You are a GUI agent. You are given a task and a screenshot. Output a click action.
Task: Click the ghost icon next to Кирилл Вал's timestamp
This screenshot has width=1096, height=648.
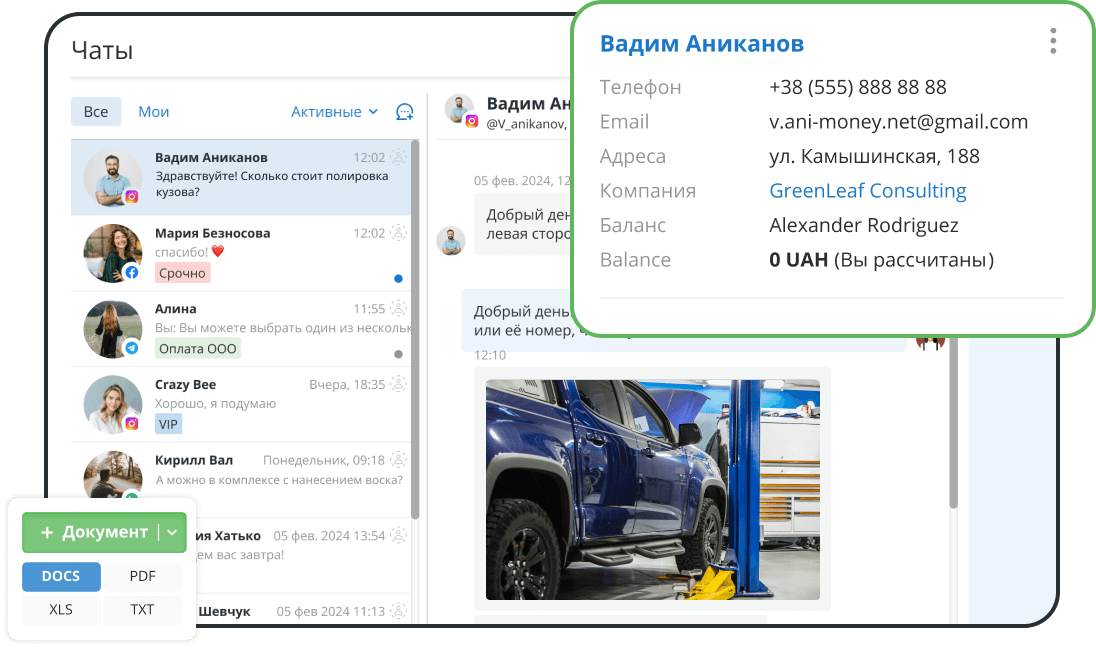pos(399,460)
